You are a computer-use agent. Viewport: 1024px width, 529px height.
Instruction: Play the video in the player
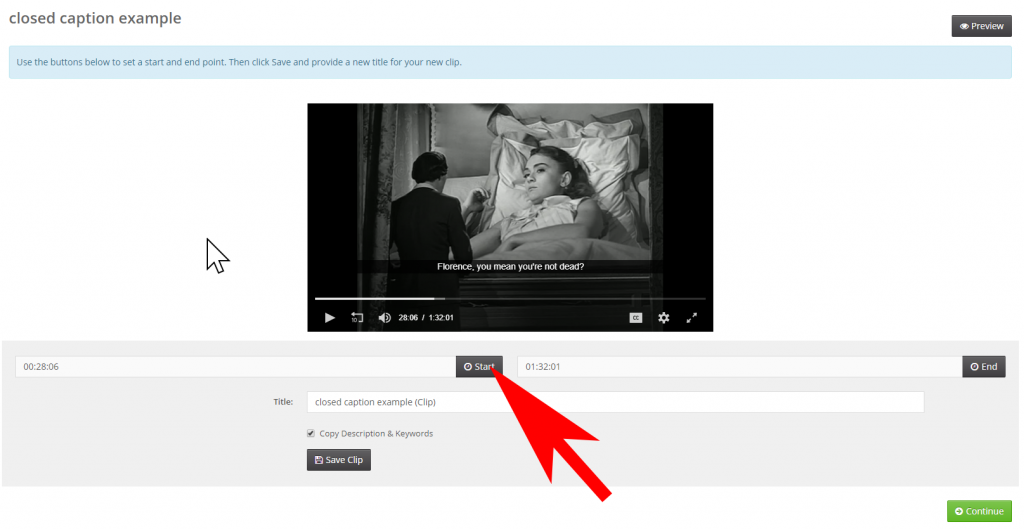330,317
